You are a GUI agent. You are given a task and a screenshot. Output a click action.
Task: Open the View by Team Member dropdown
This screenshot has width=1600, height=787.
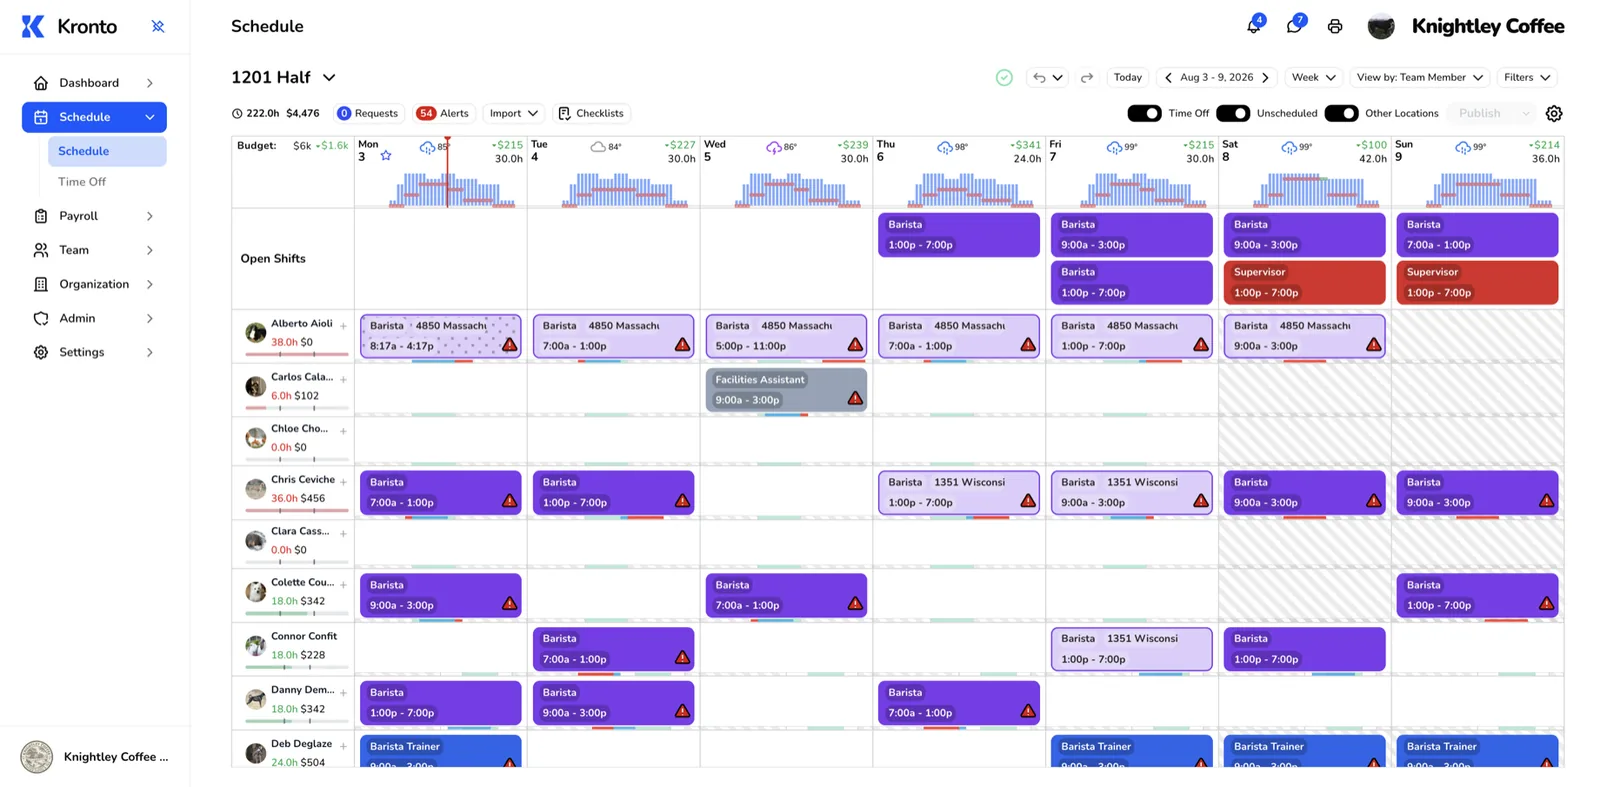(1419, 78)
